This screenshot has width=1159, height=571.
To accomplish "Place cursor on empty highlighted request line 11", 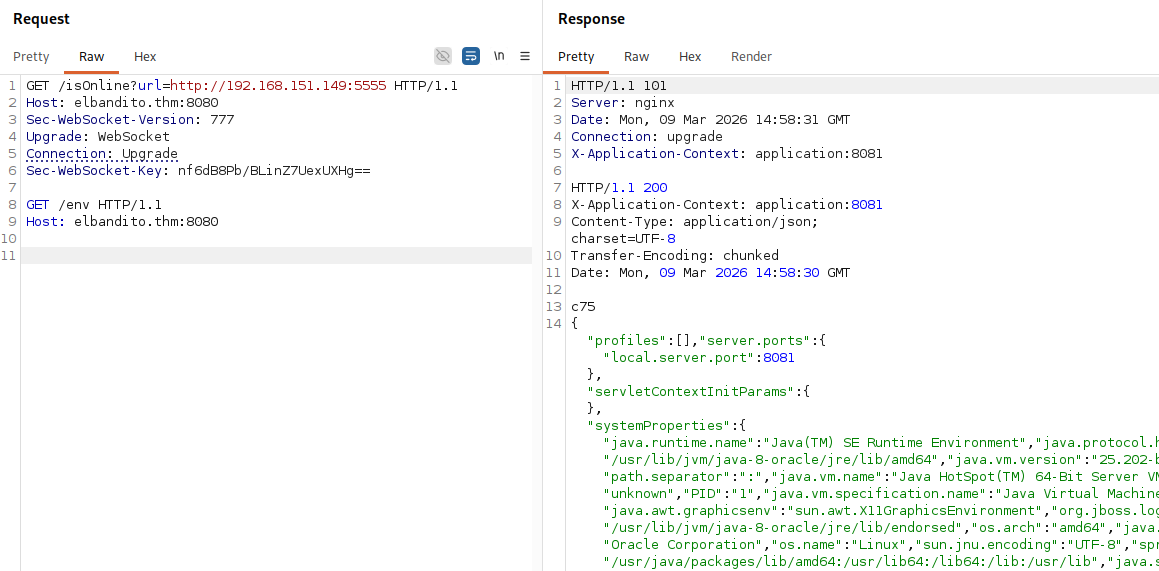I will click(x=276, y=256).
